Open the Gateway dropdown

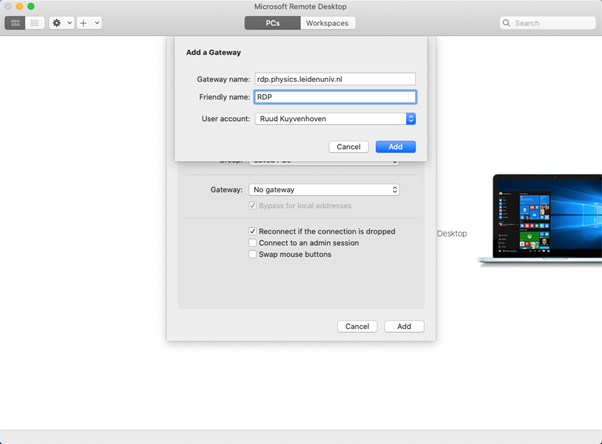click(324, 189)
